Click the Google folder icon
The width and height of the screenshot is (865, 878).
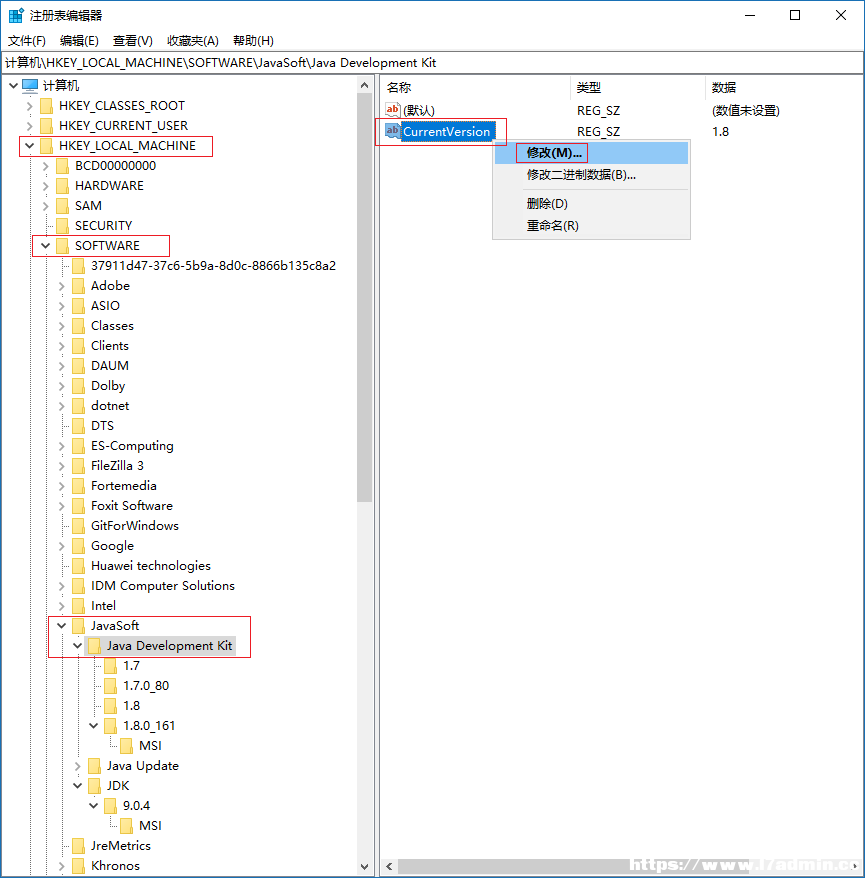coord(79,546)
